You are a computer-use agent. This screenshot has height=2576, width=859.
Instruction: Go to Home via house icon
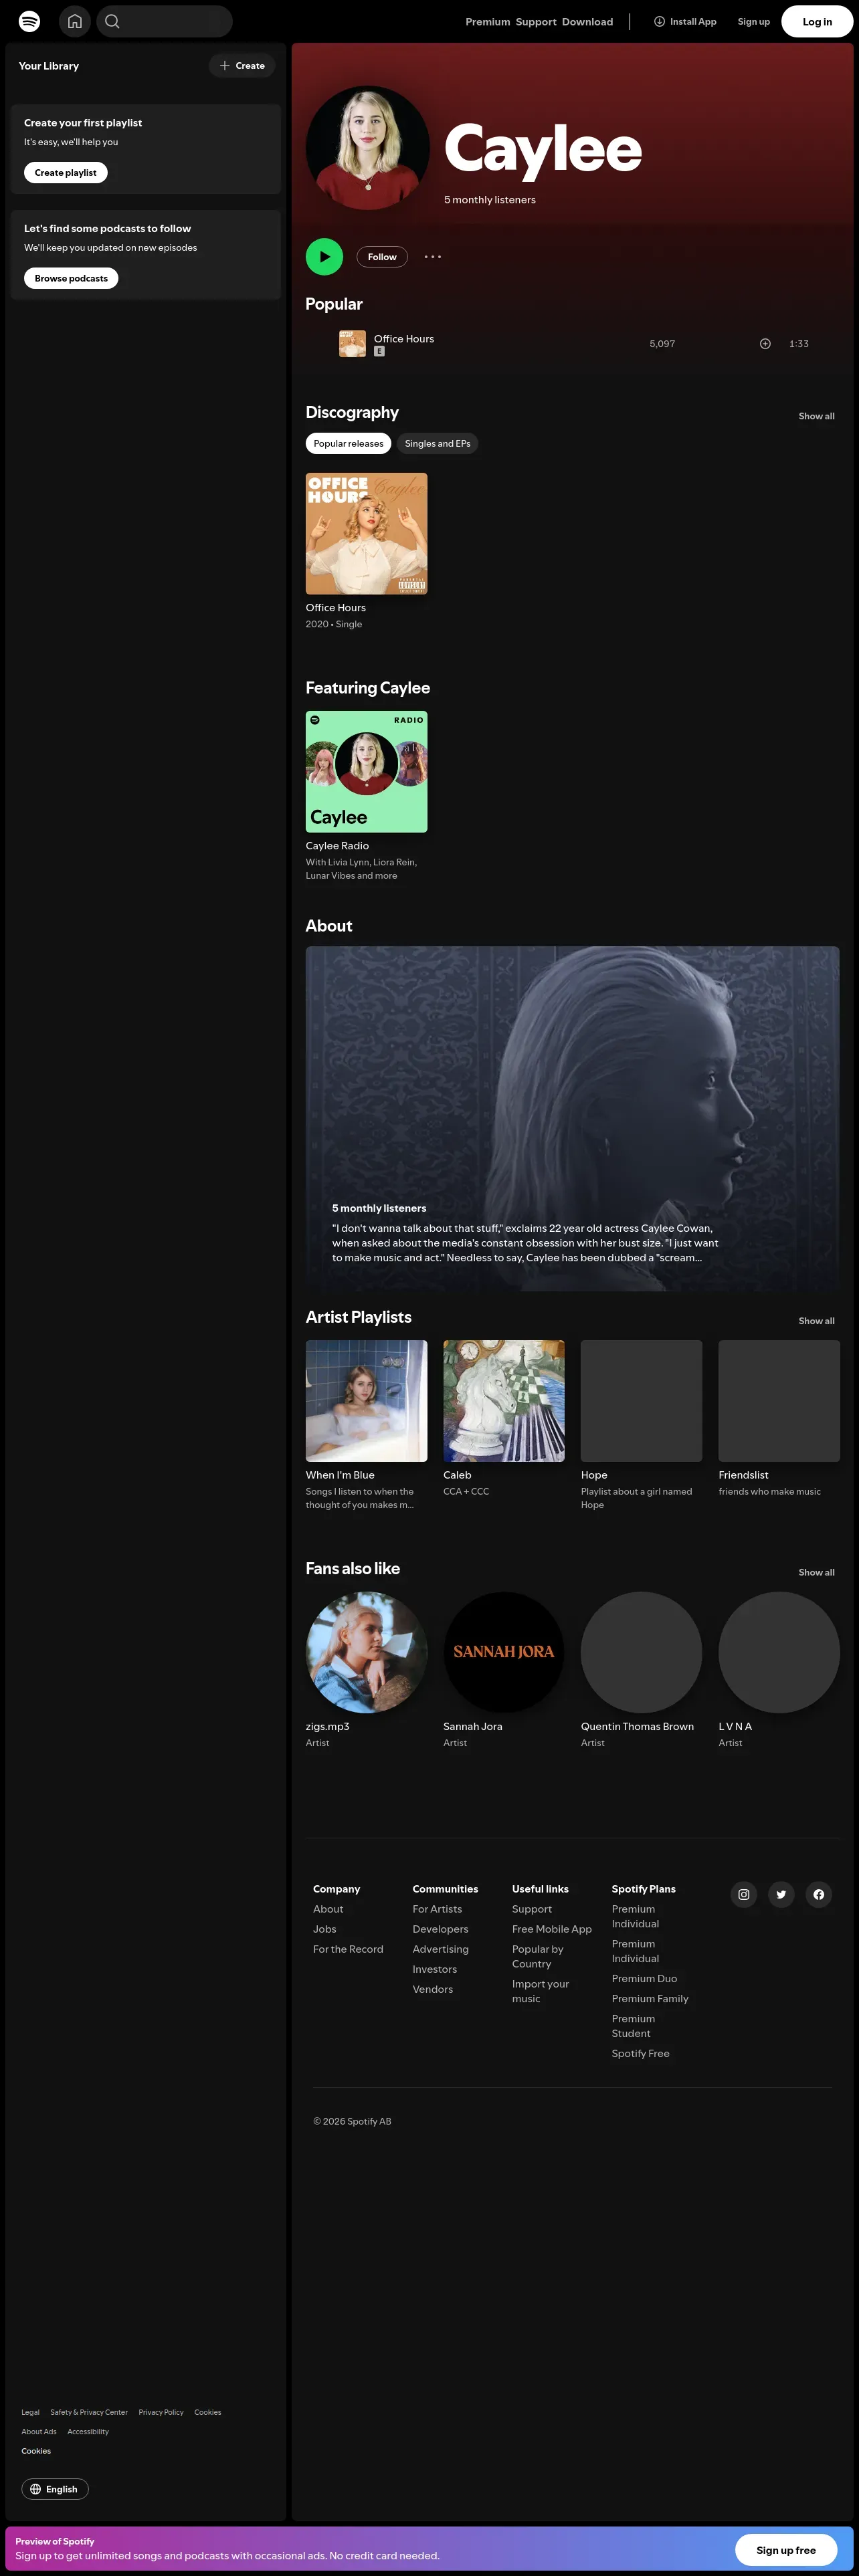(75, 21)
